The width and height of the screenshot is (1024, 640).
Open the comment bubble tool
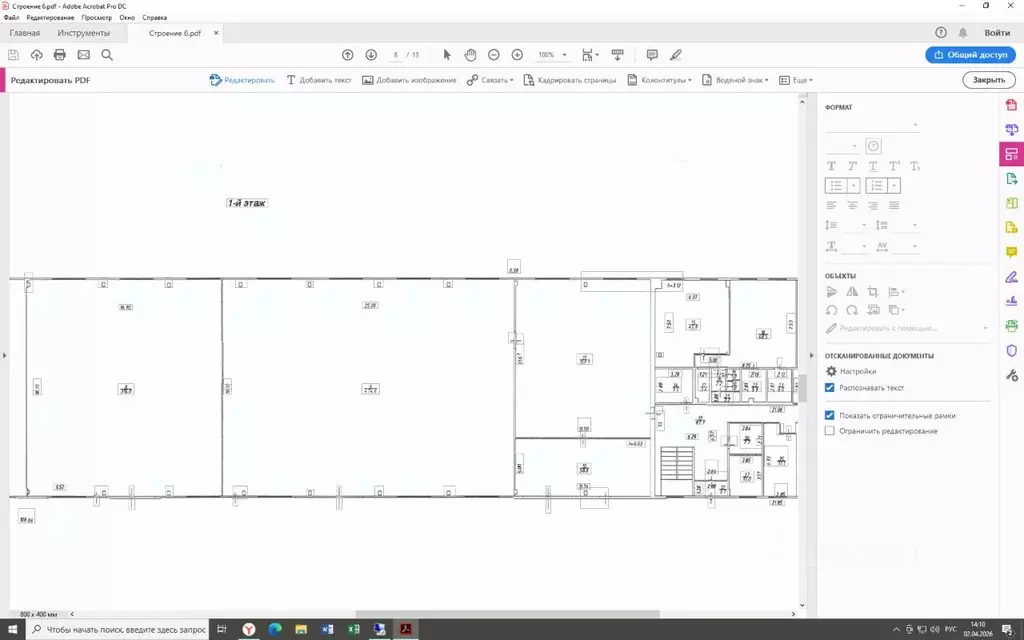point(652,55)
